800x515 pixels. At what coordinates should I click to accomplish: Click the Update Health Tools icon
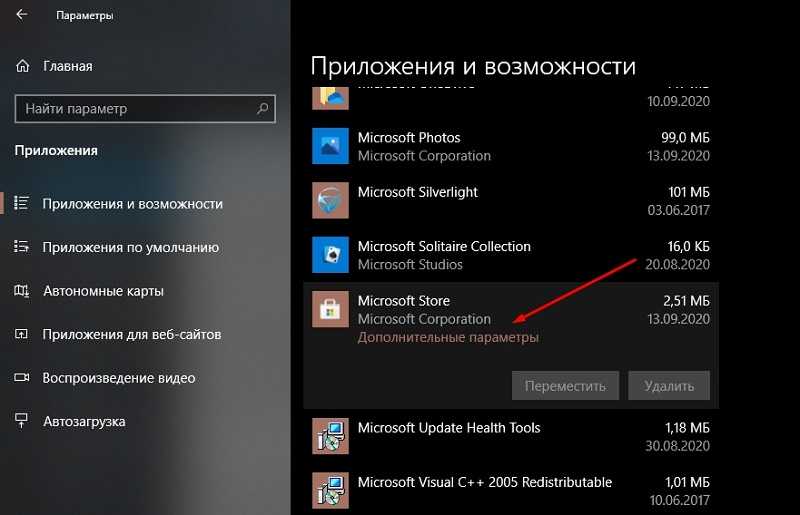point(330,436)
